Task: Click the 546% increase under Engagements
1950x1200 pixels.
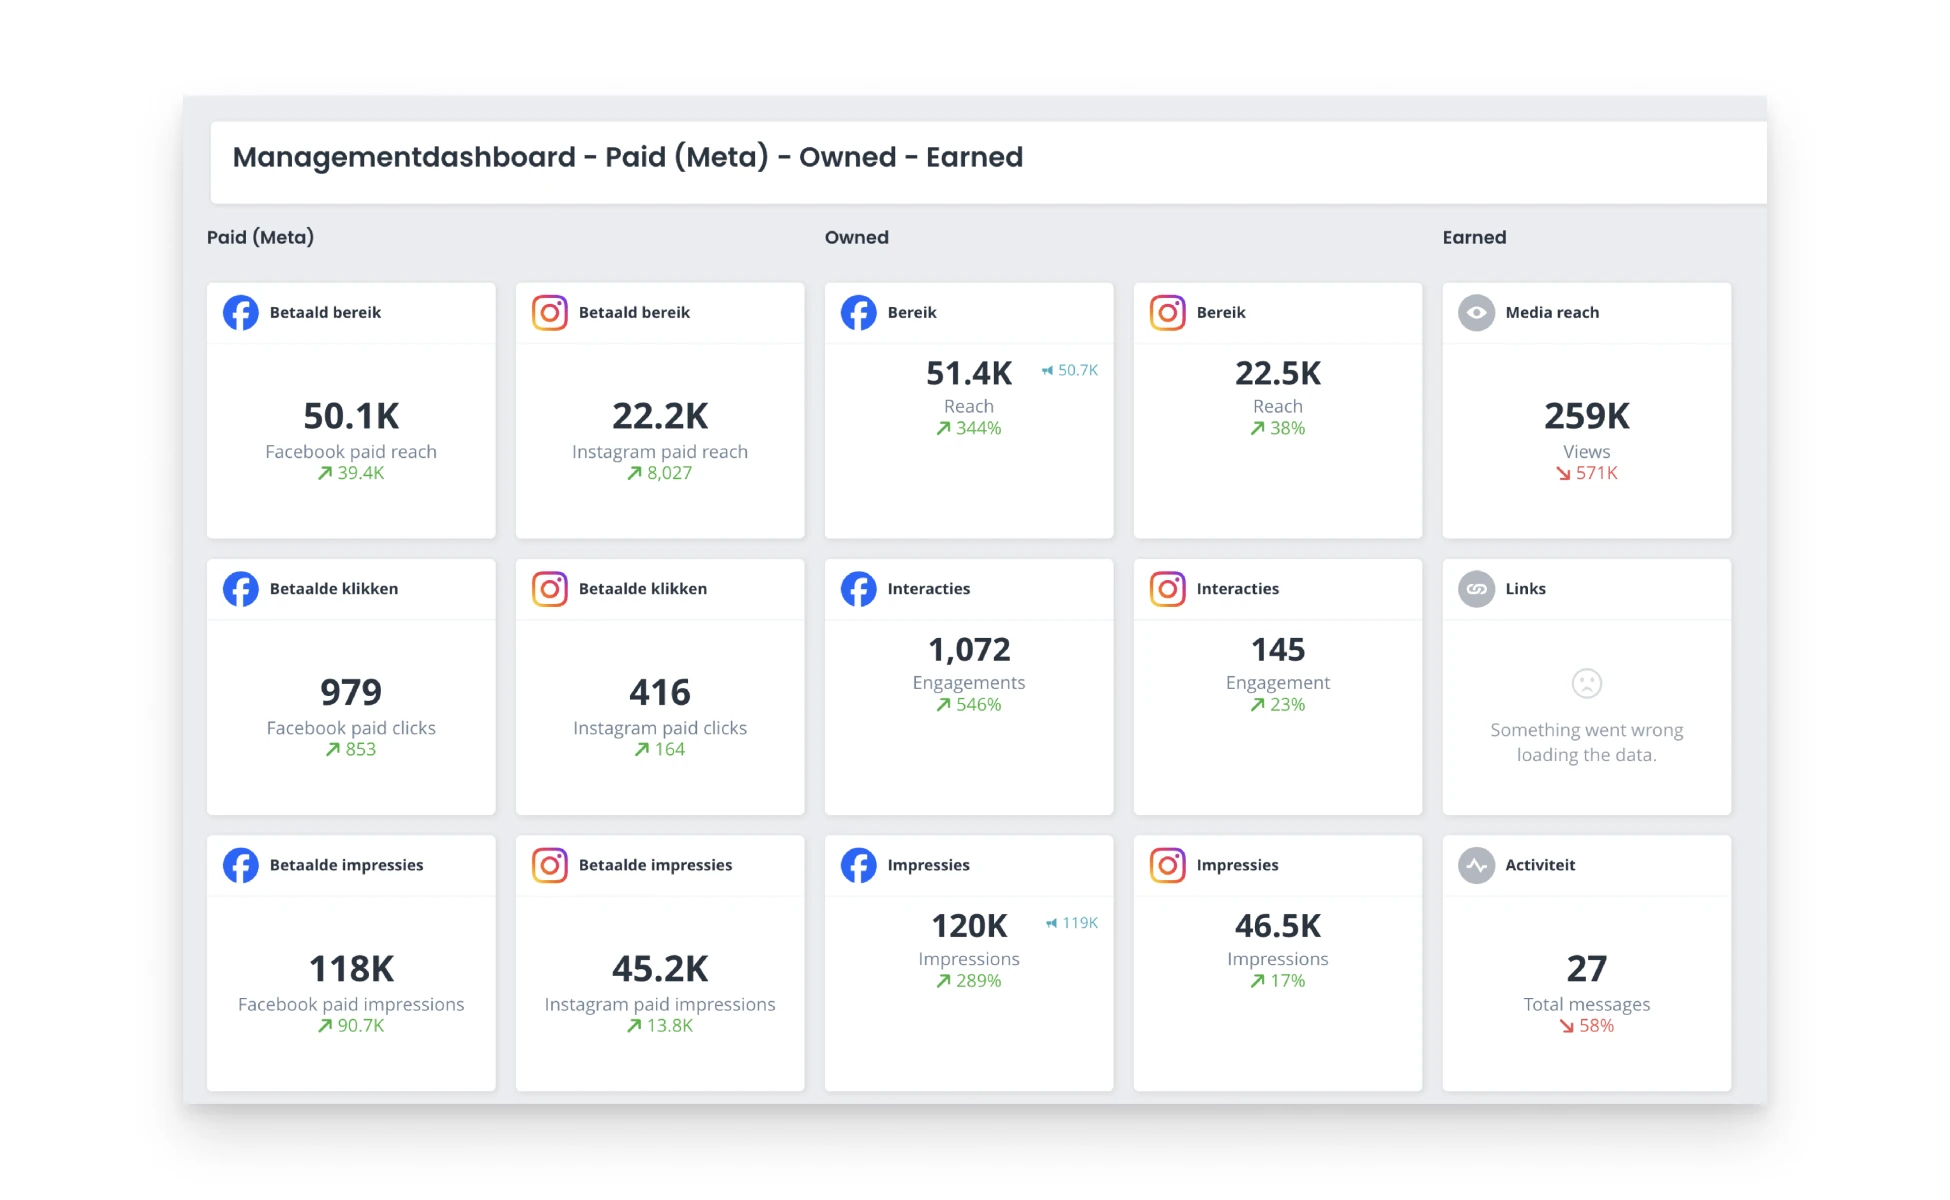Action: [x=969, y=705]
